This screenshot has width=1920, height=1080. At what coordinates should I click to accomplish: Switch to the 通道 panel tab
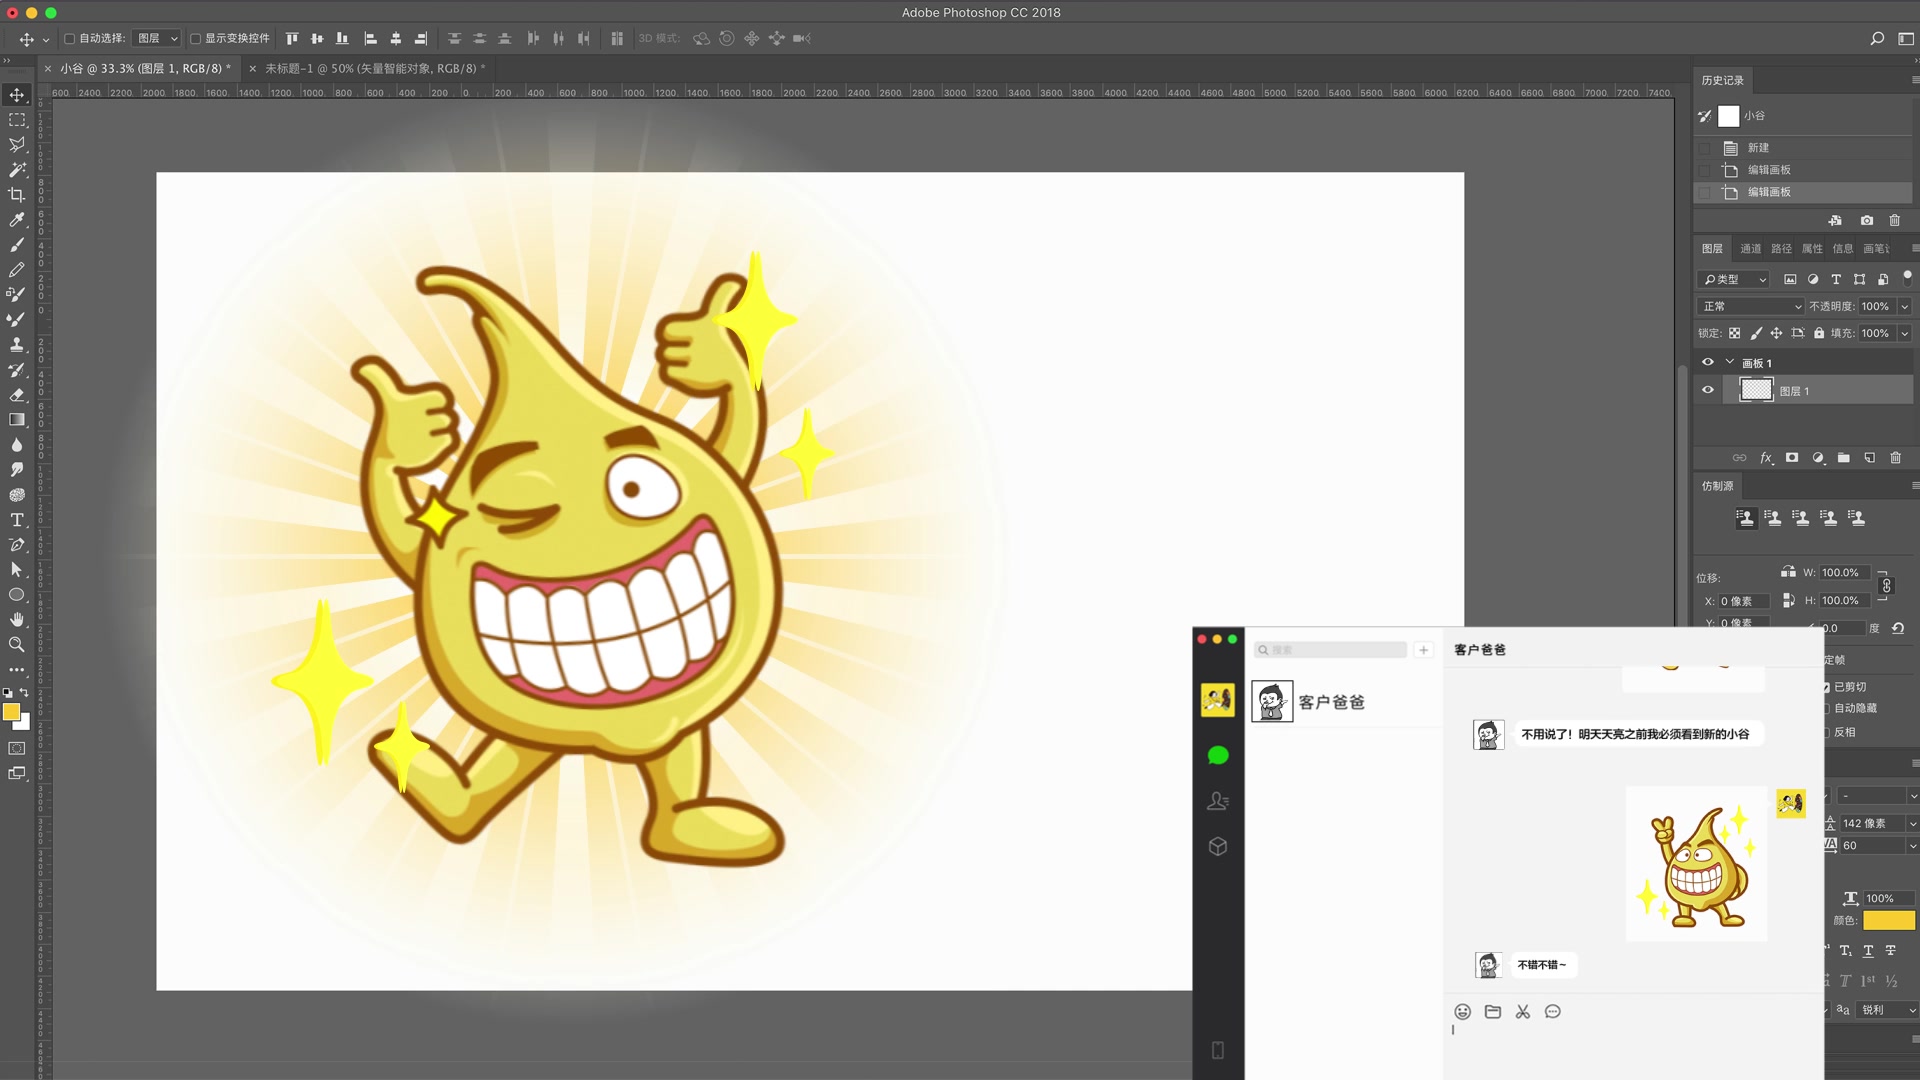[1750, 249]
